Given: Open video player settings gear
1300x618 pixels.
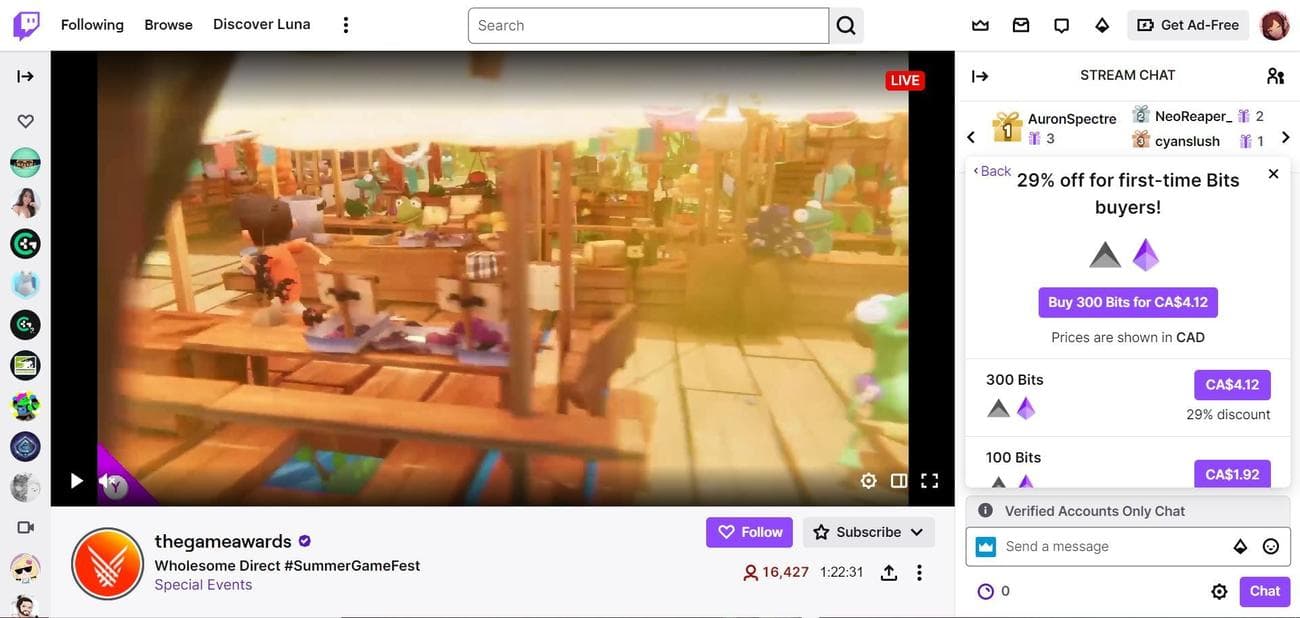Looking at the screenshot, I should [x=868, y=479].
